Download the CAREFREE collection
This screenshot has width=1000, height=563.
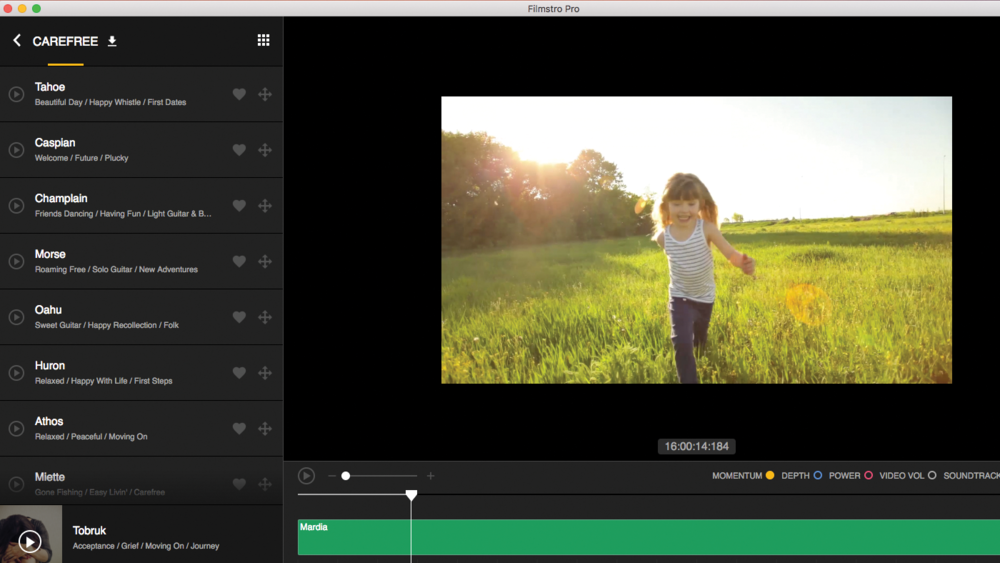(x=112, y=41)
